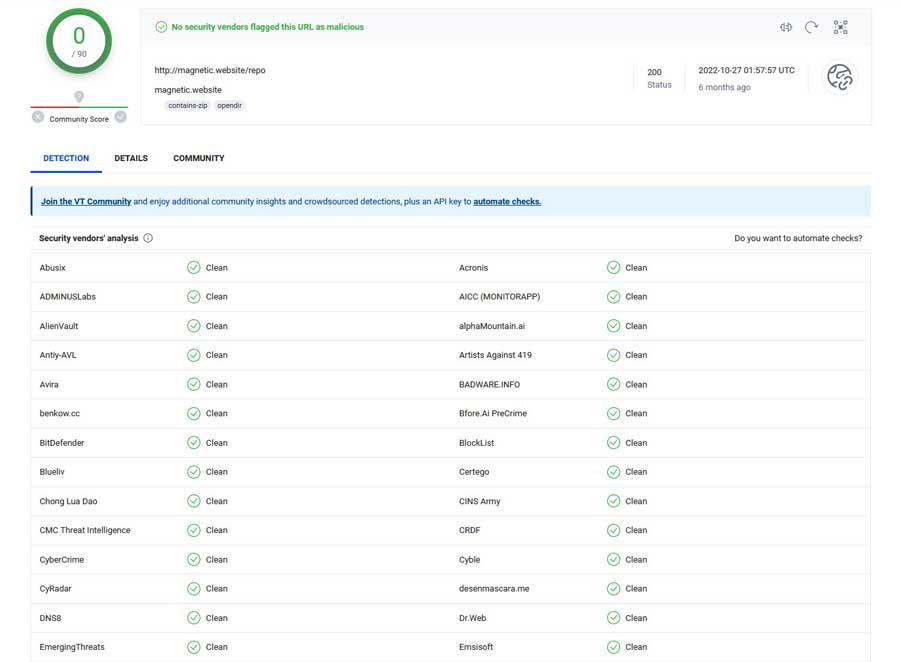Switch to the DETECTION tab
The width and height of the screenshot is (900, 662).
pos(66,158)
